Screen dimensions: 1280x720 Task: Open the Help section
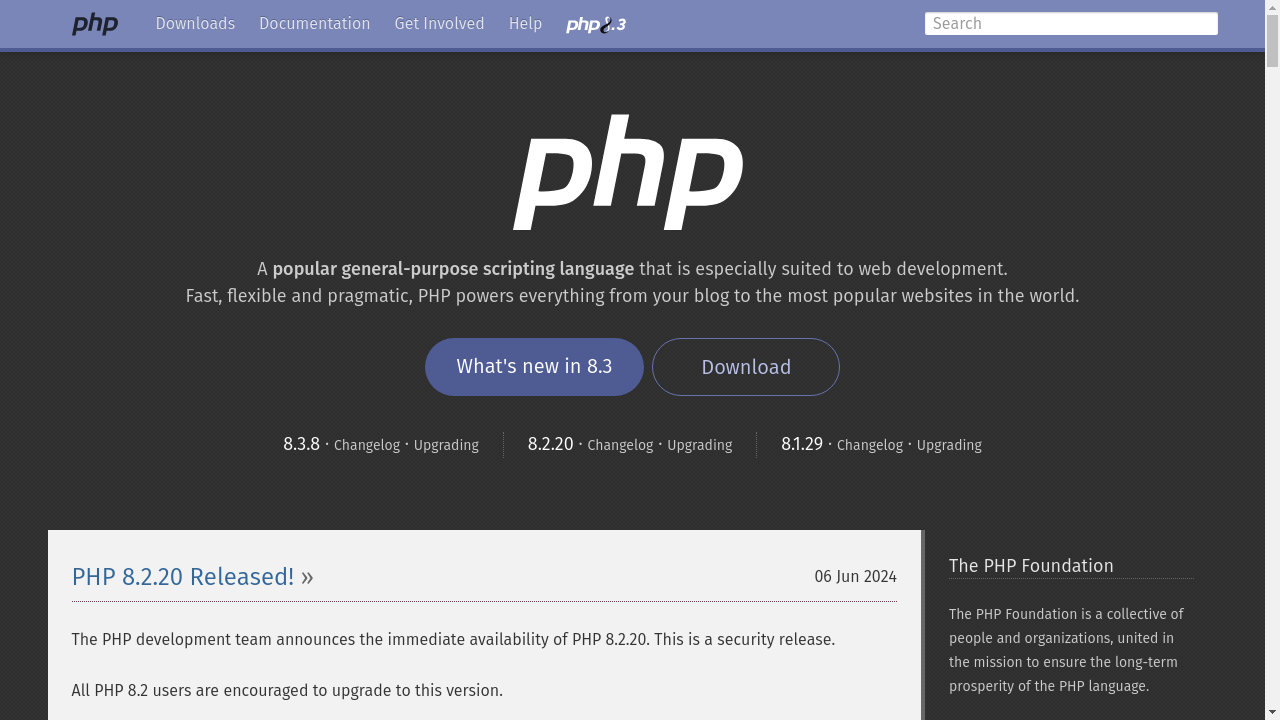pyautogui.click(x=525, y=23)
